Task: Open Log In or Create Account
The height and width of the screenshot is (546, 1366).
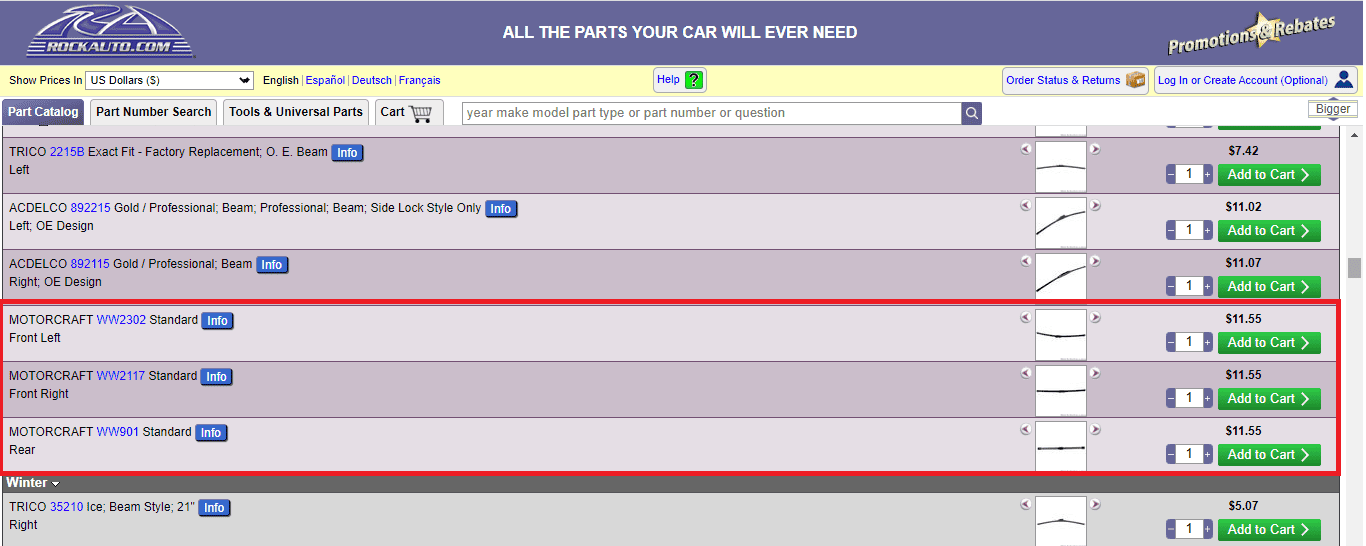Action: click(x=1255, y=80)
